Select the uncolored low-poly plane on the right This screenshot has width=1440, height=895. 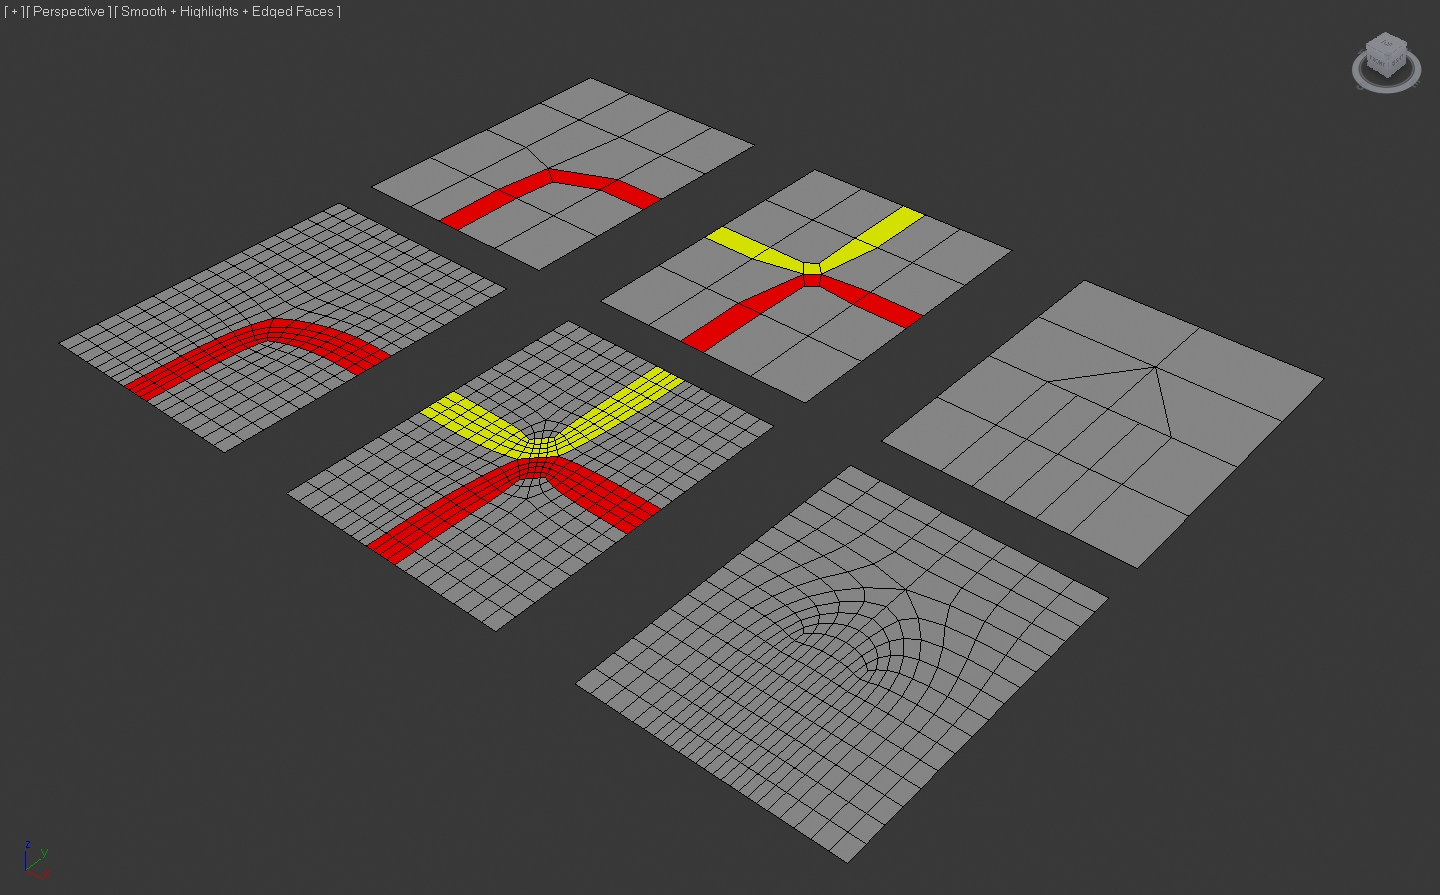(1100, 430)
